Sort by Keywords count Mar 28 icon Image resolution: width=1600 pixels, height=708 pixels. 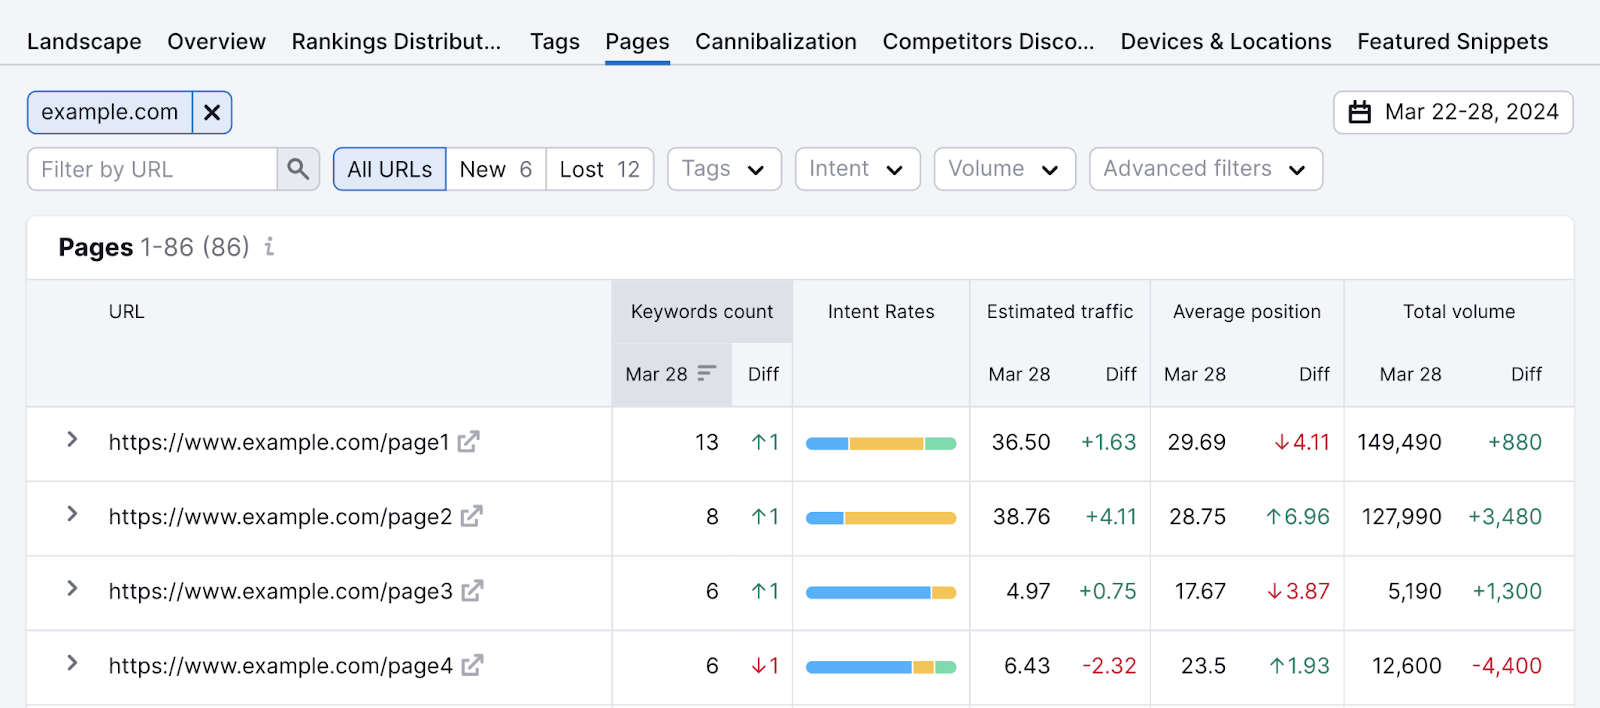pos(707,373)
